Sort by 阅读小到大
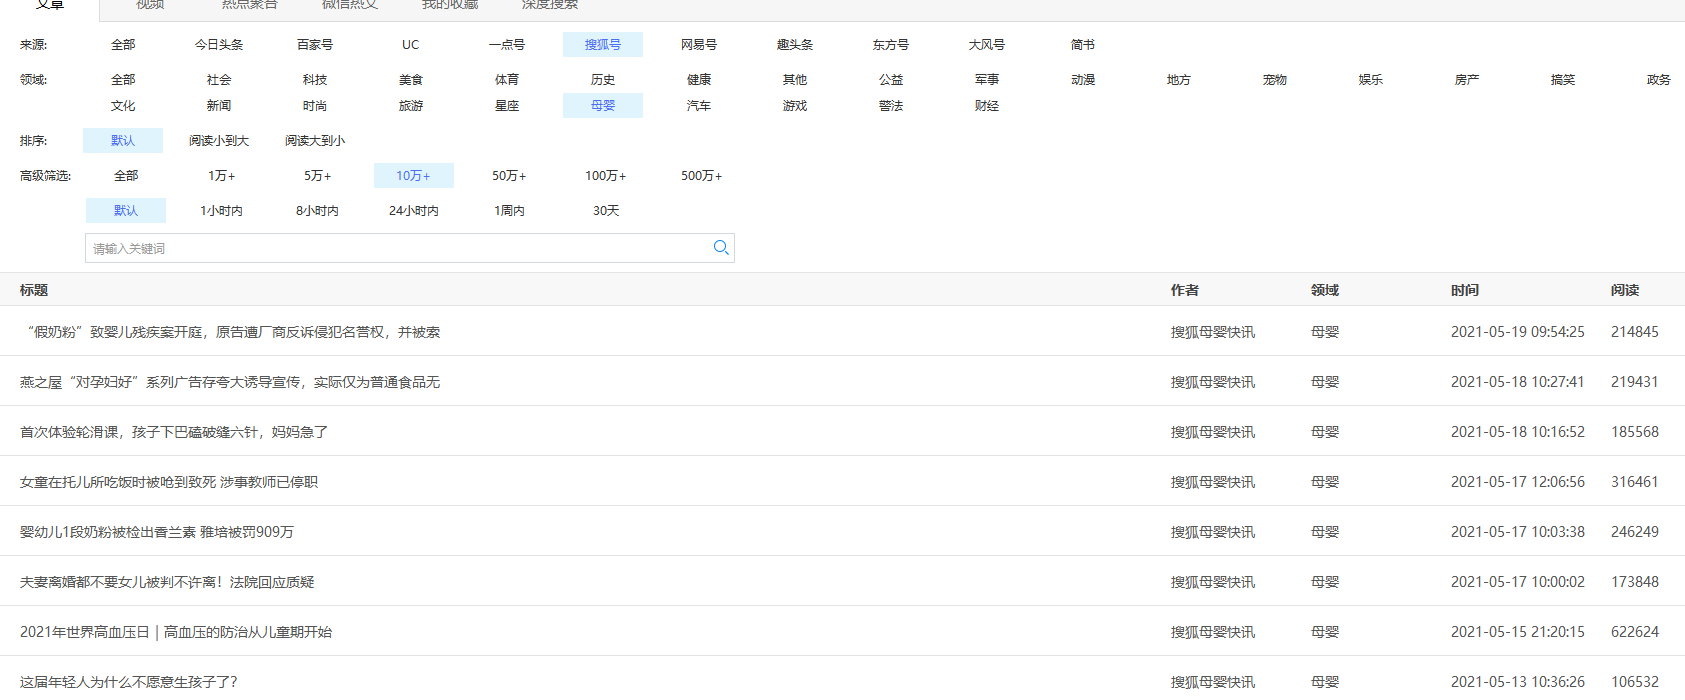Image resolution: width=1685 pixels, height=700 pixels. [219, 141]
